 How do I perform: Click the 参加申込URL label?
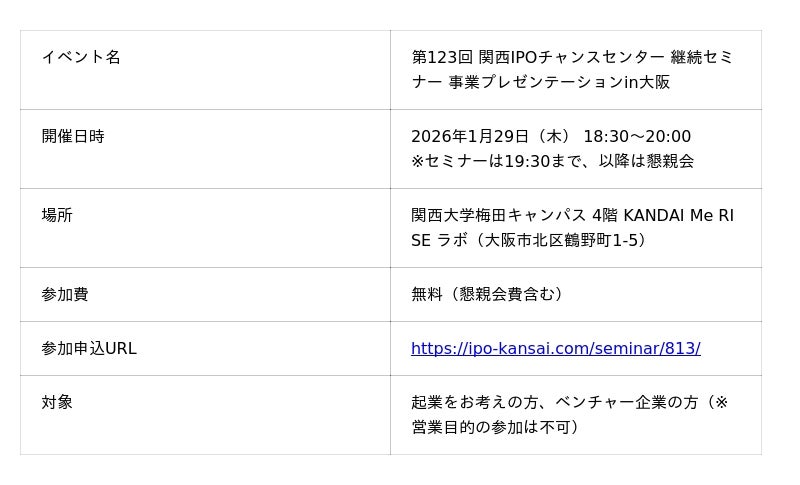click(89, 348)
